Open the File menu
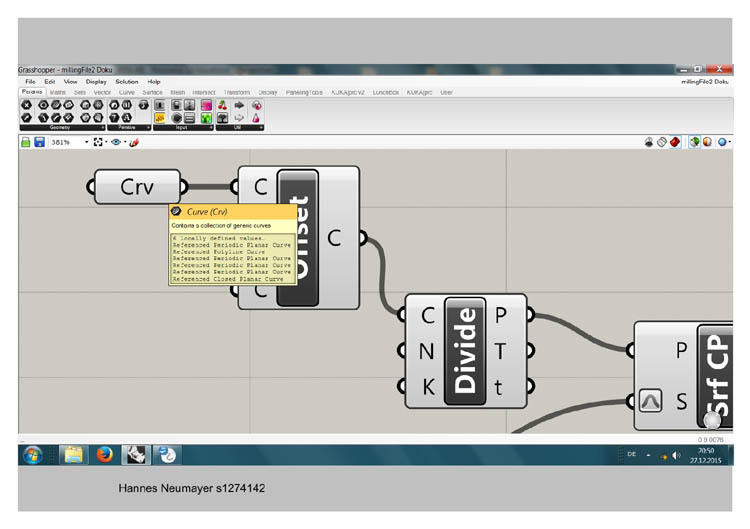Screen dimensions: 750x529 coord(30,82)
